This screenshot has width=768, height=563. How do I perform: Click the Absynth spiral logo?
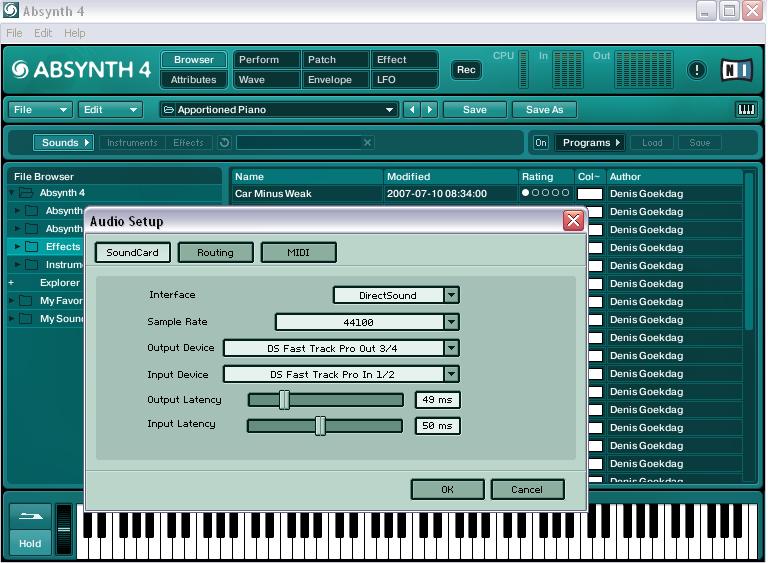[x=20, y=70]
